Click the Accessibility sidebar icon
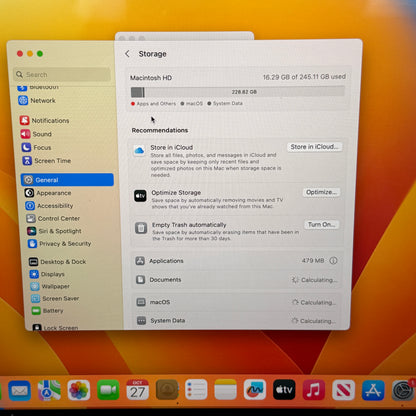Image resolution: width=416 pixels, height=416 pixels. tap(30, 206)
